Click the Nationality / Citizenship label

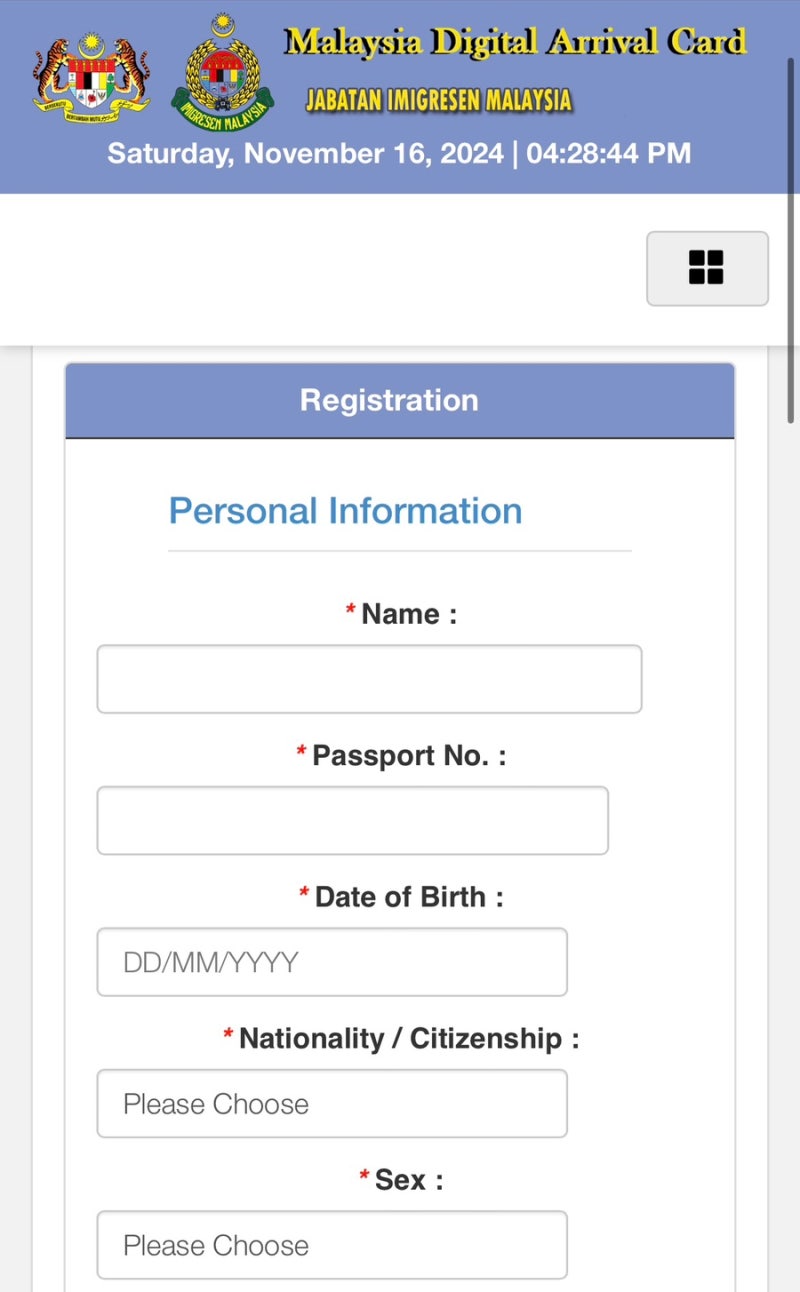click(x=409, y=1038)
